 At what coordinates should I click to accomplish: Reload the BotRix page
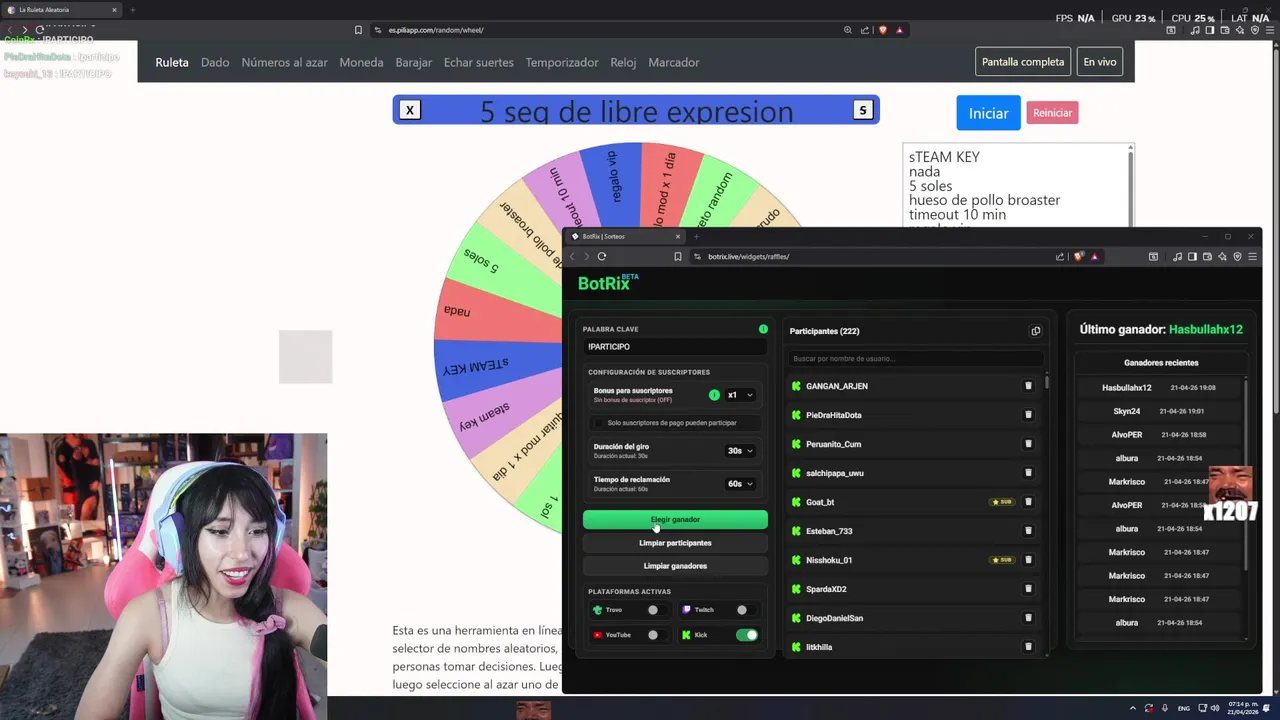coord(602,256)
